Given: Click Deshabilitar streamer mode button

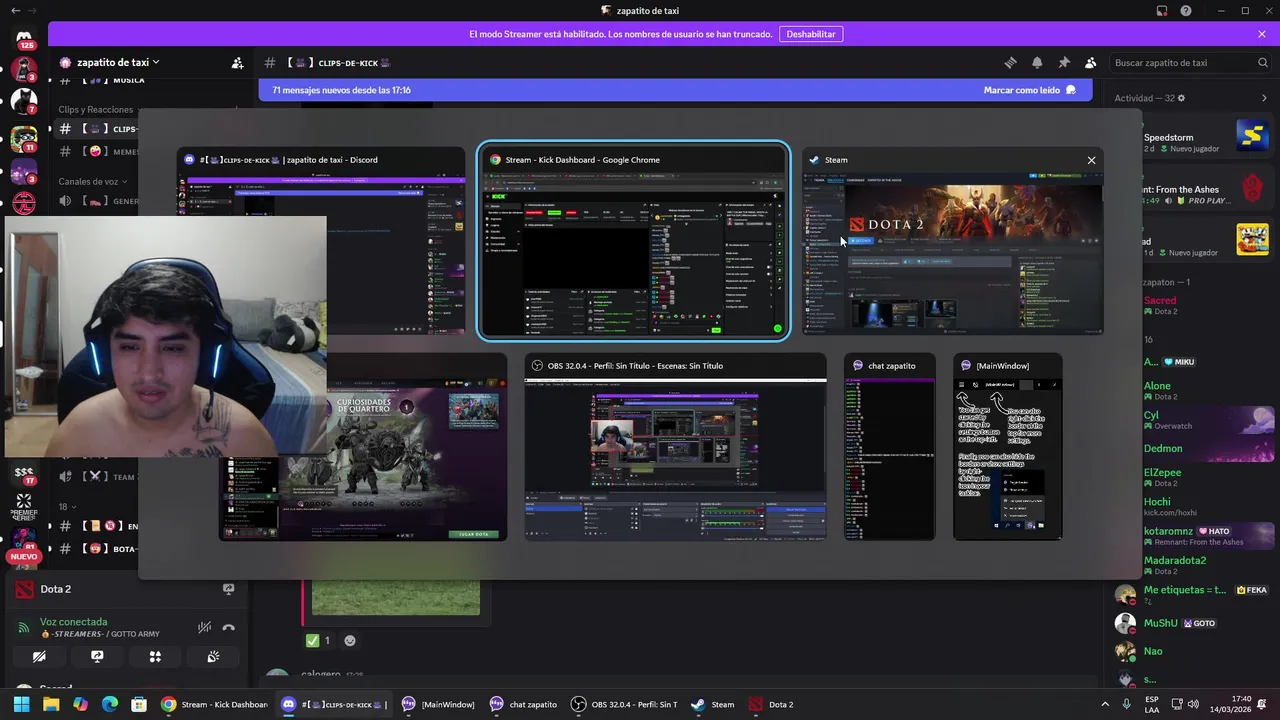Looking at the screenshot, I should click(811, 33).
